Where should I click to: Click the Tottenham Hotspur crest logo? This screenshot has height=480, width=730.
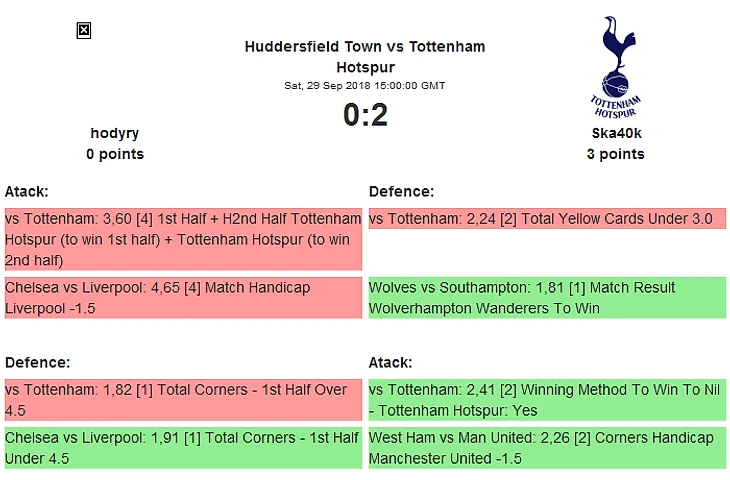(616, 66)
